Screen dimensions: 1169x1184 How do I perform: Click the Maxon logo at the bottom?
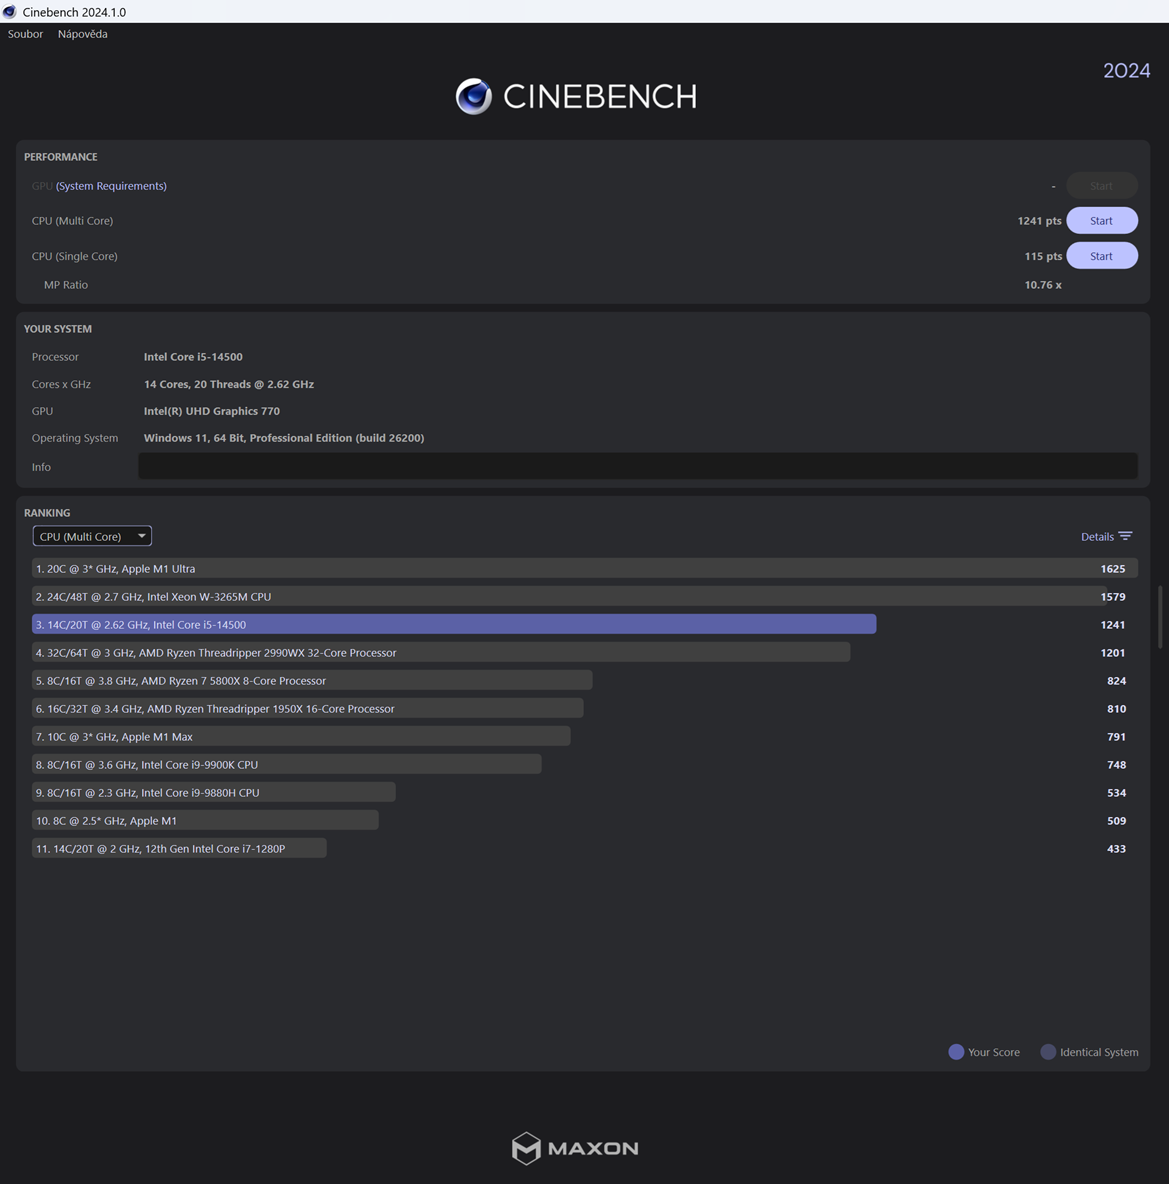(x=575, y=1148)
